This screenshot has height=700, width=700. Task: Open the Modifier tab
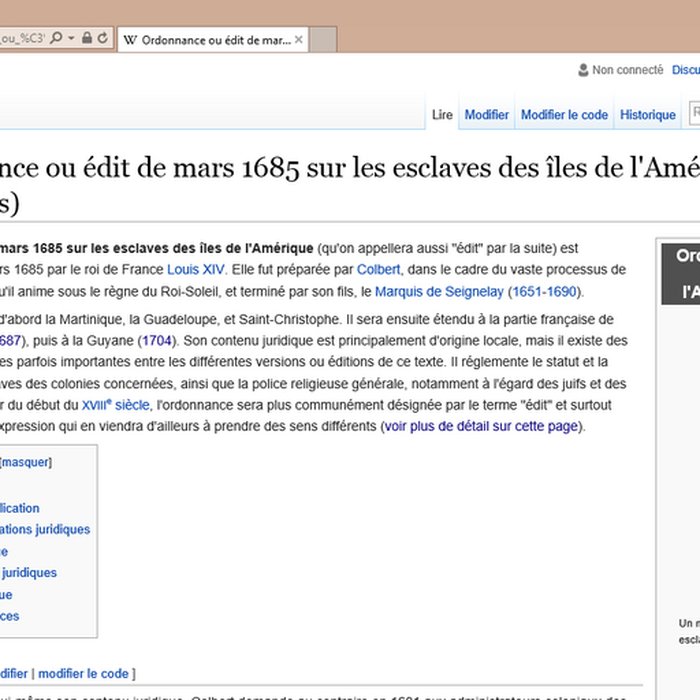487,115
